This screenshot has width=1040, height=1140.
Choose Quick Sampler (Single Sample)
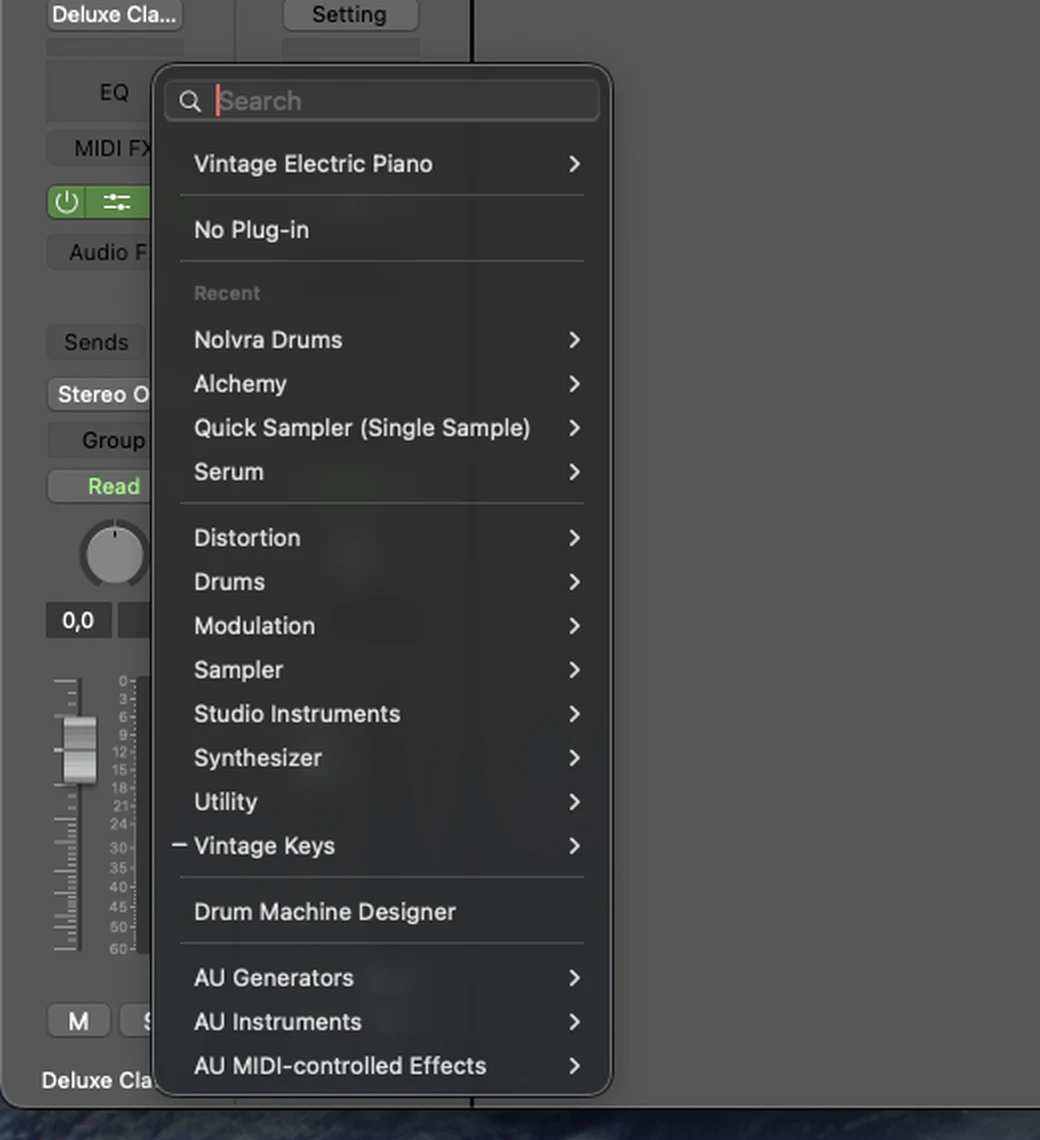pyautogui.click(x=382, y=428)
